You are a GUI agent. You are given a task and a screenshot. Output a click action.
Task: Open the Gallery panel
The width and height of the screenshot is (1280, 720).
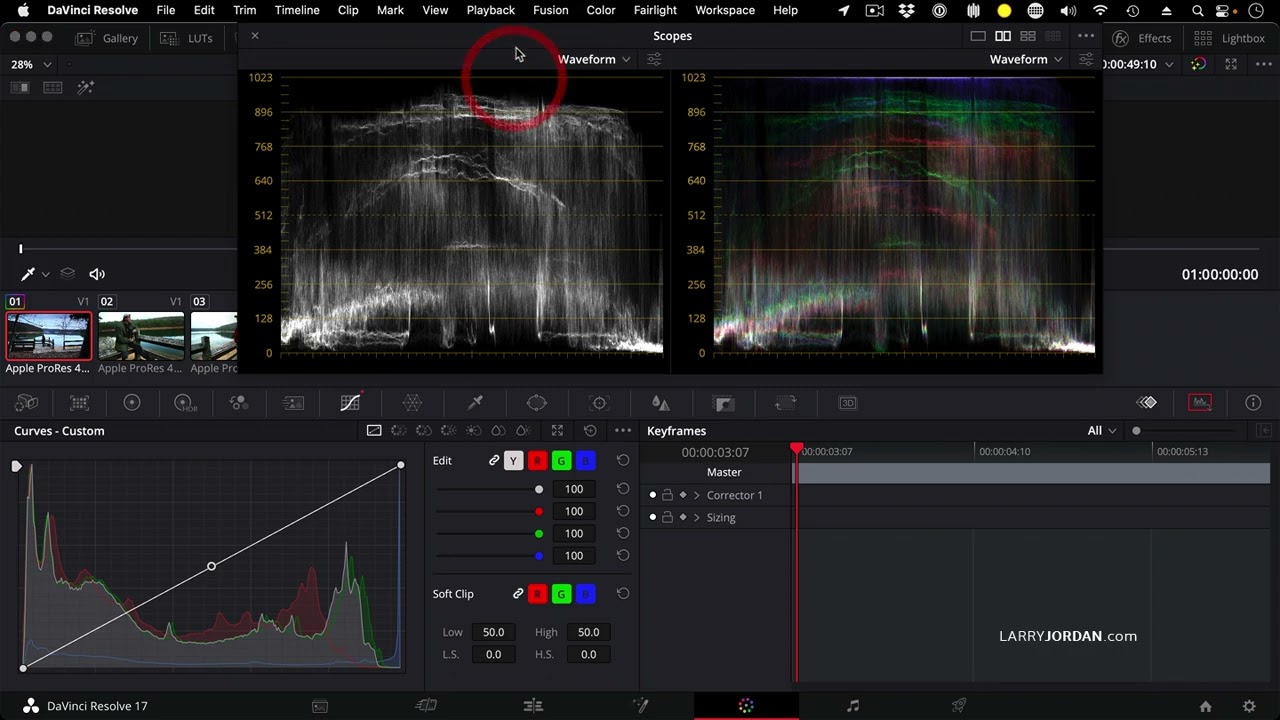[x=108, y=38]
